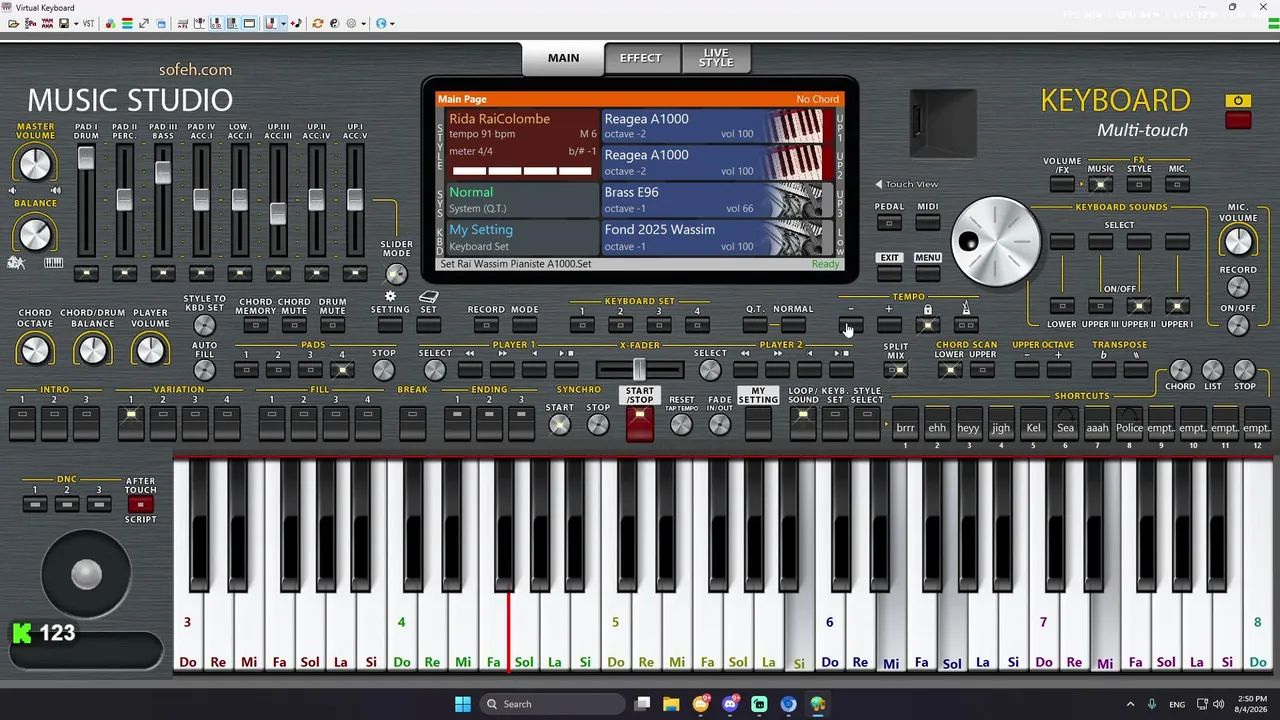Toggle the Chord Mute button
Viewport: 1280px width, 720px height.
coord(294,325)
